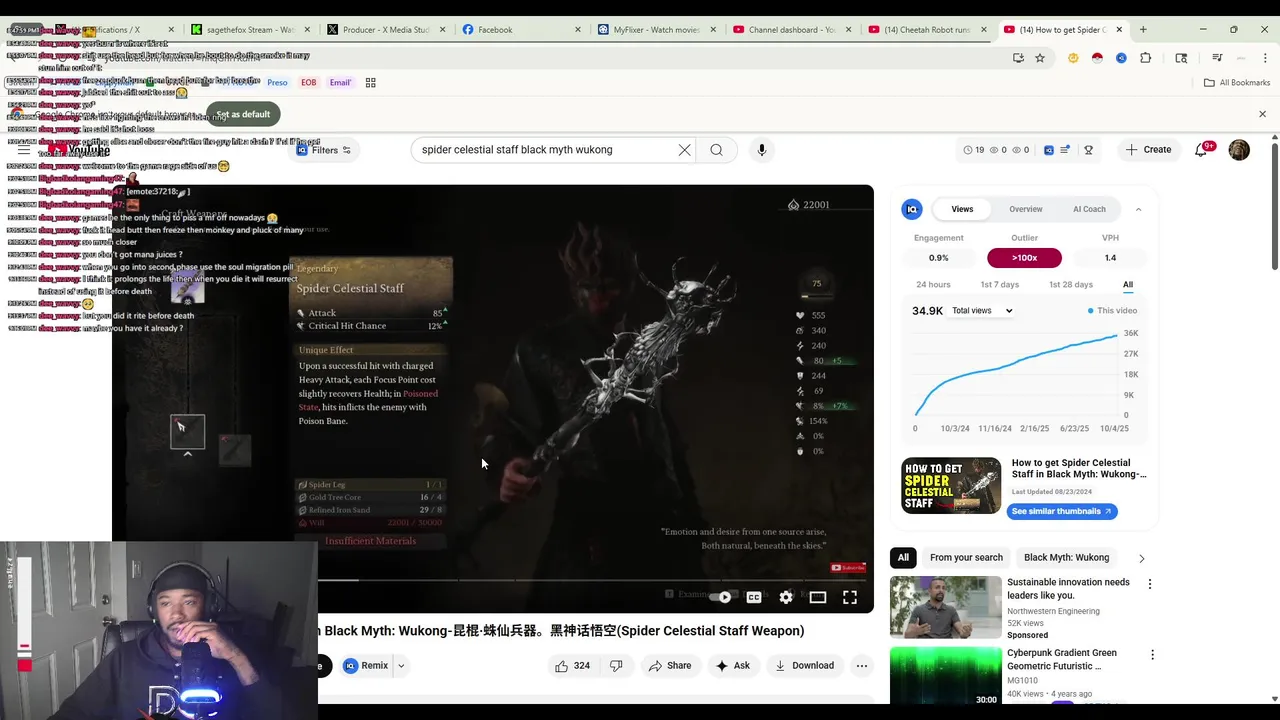This screenshot has height=720, width=1280.
Task: Open Chrome media controls icon
Action: coord(1217,58)
